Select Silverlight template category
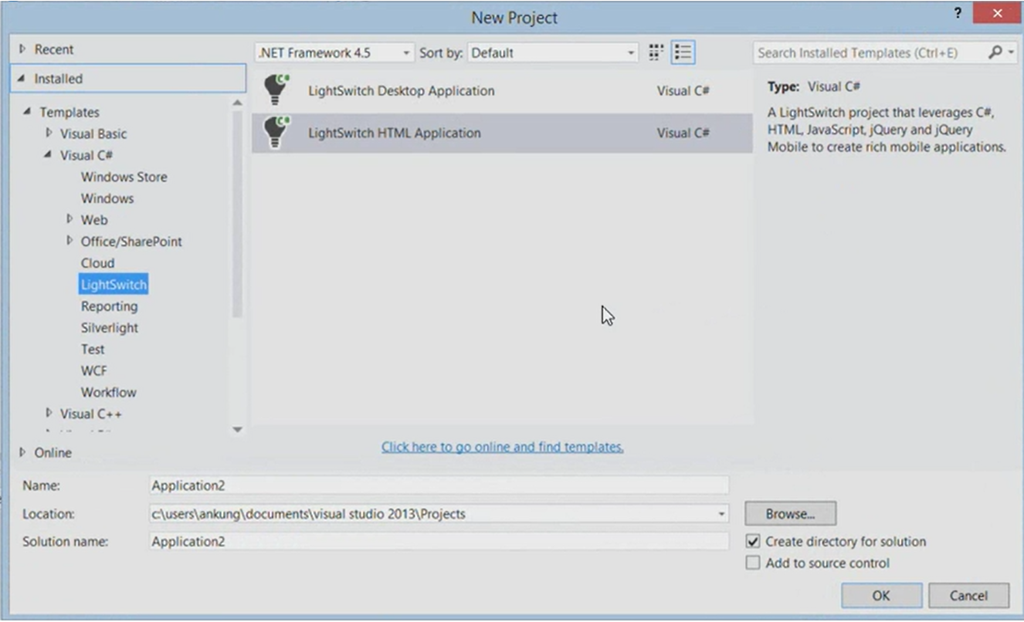The width and height of the screenshot is (1024, 622). pyautogui.click(x=109, y=327)
